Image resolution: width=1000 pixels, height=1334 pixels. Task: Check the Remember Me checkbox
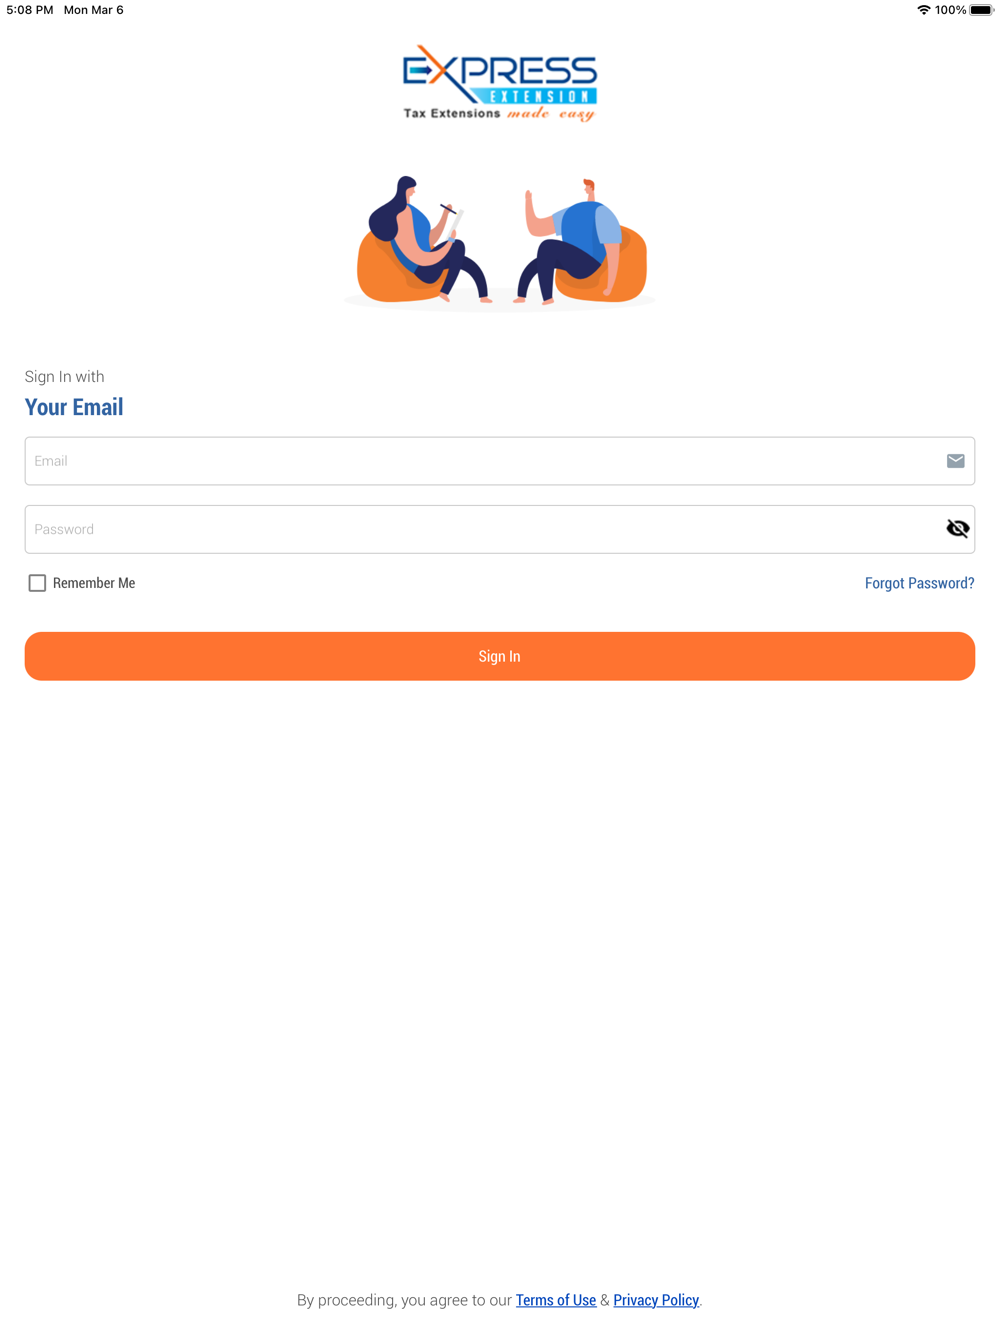coord(37,583)
